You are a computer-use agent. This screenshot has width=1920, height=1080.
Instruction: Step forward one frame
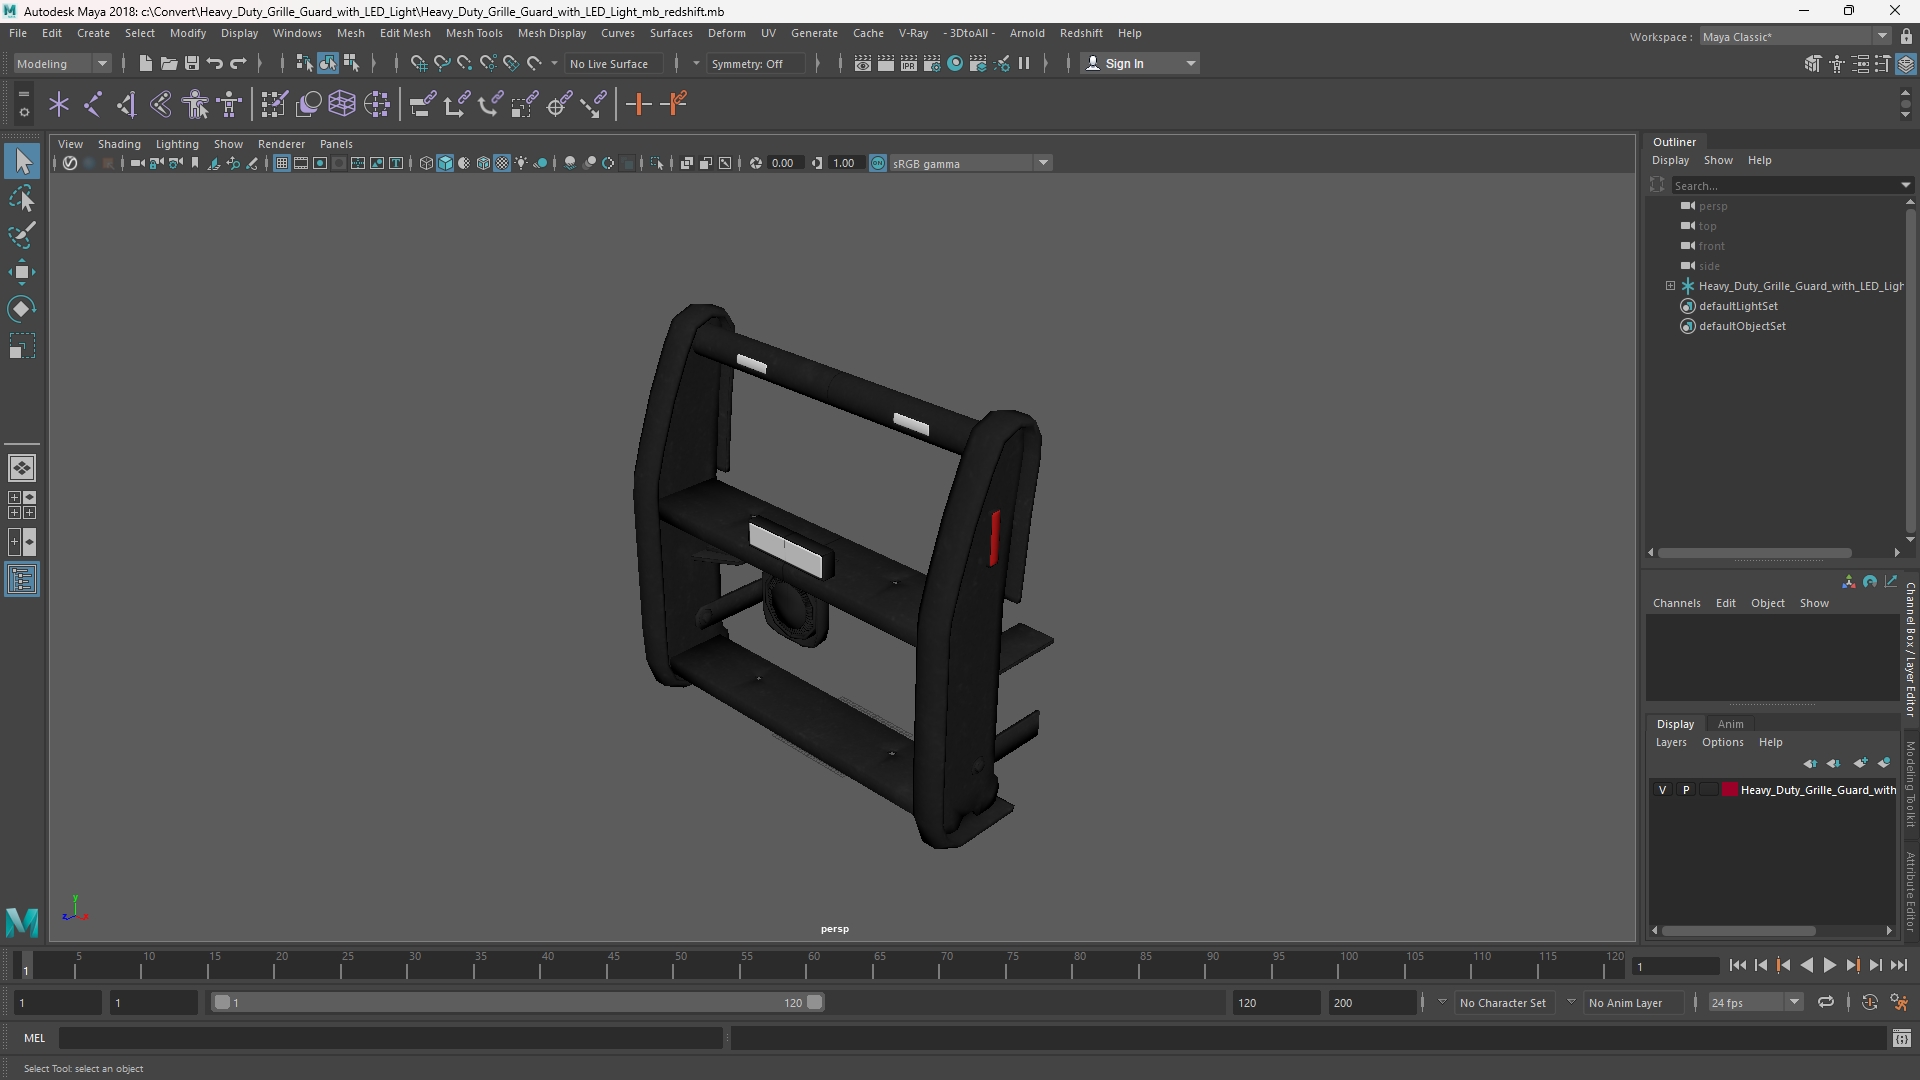[x=1875, y=966]
